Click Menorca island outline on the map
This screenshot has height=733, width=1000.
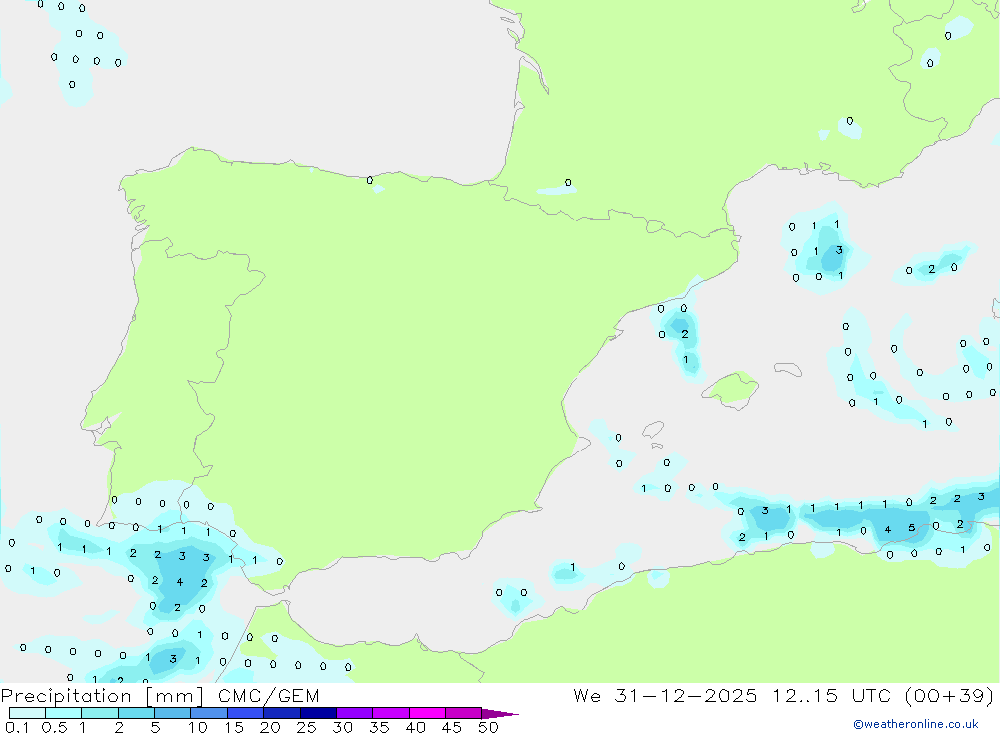coord(788,370)
